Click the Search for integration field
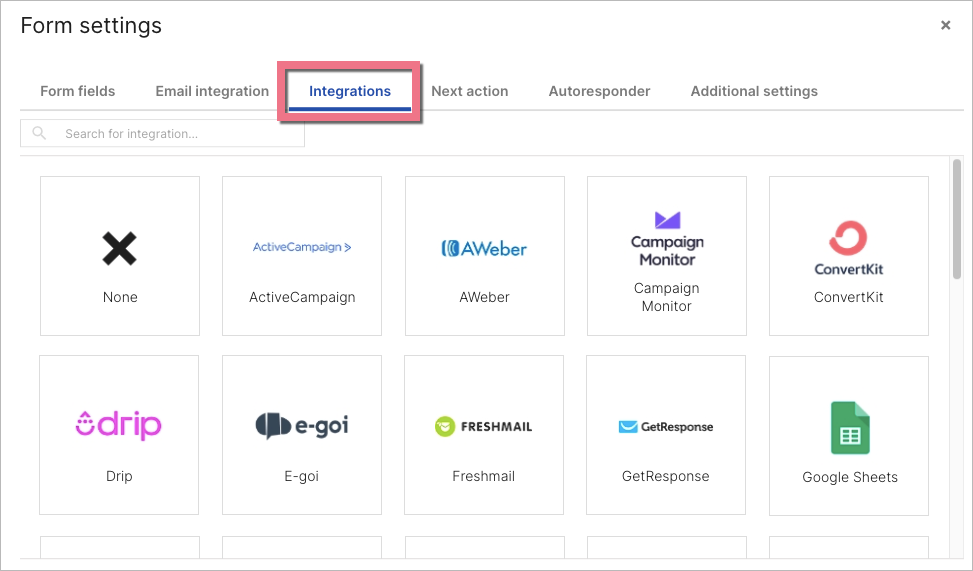The image size is (973, 571). pos(175,133)
